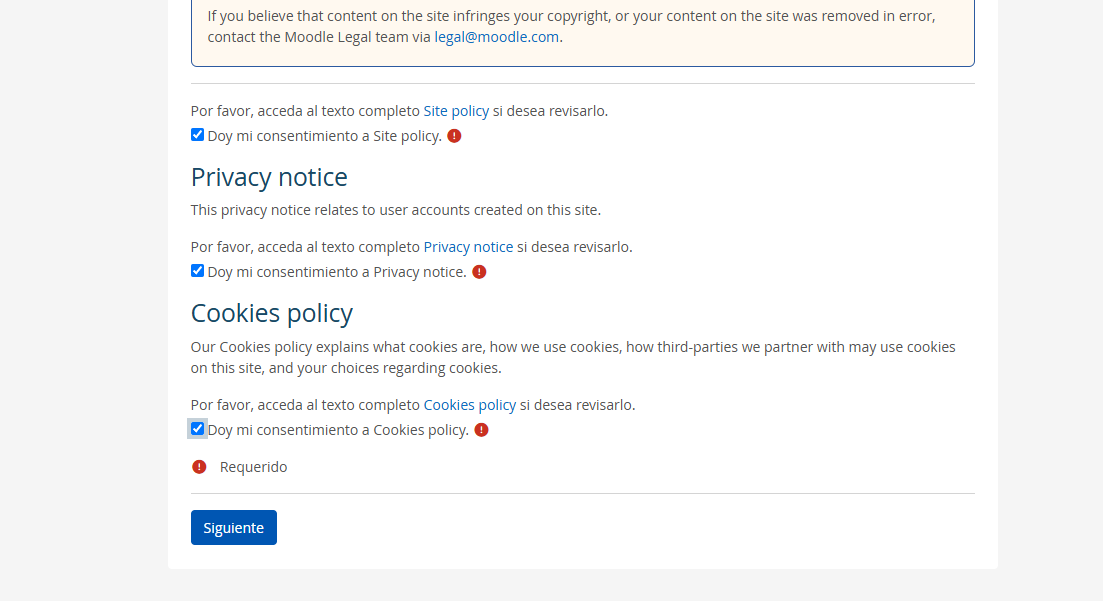This screenshot has width=1103, height=601.
Task: Open the Site policy full text link
Action: (456, 111)
